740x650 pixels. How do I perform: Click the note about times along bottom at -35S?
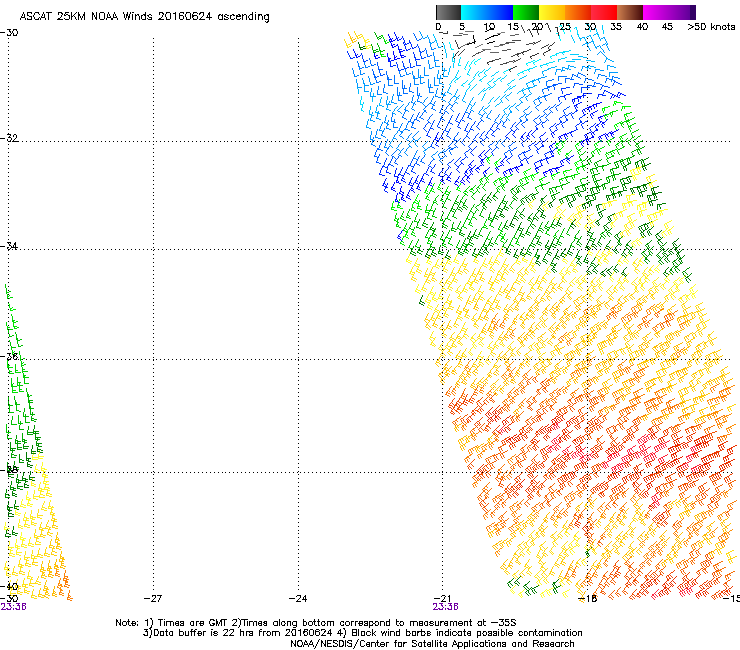[x=374, y=623]
